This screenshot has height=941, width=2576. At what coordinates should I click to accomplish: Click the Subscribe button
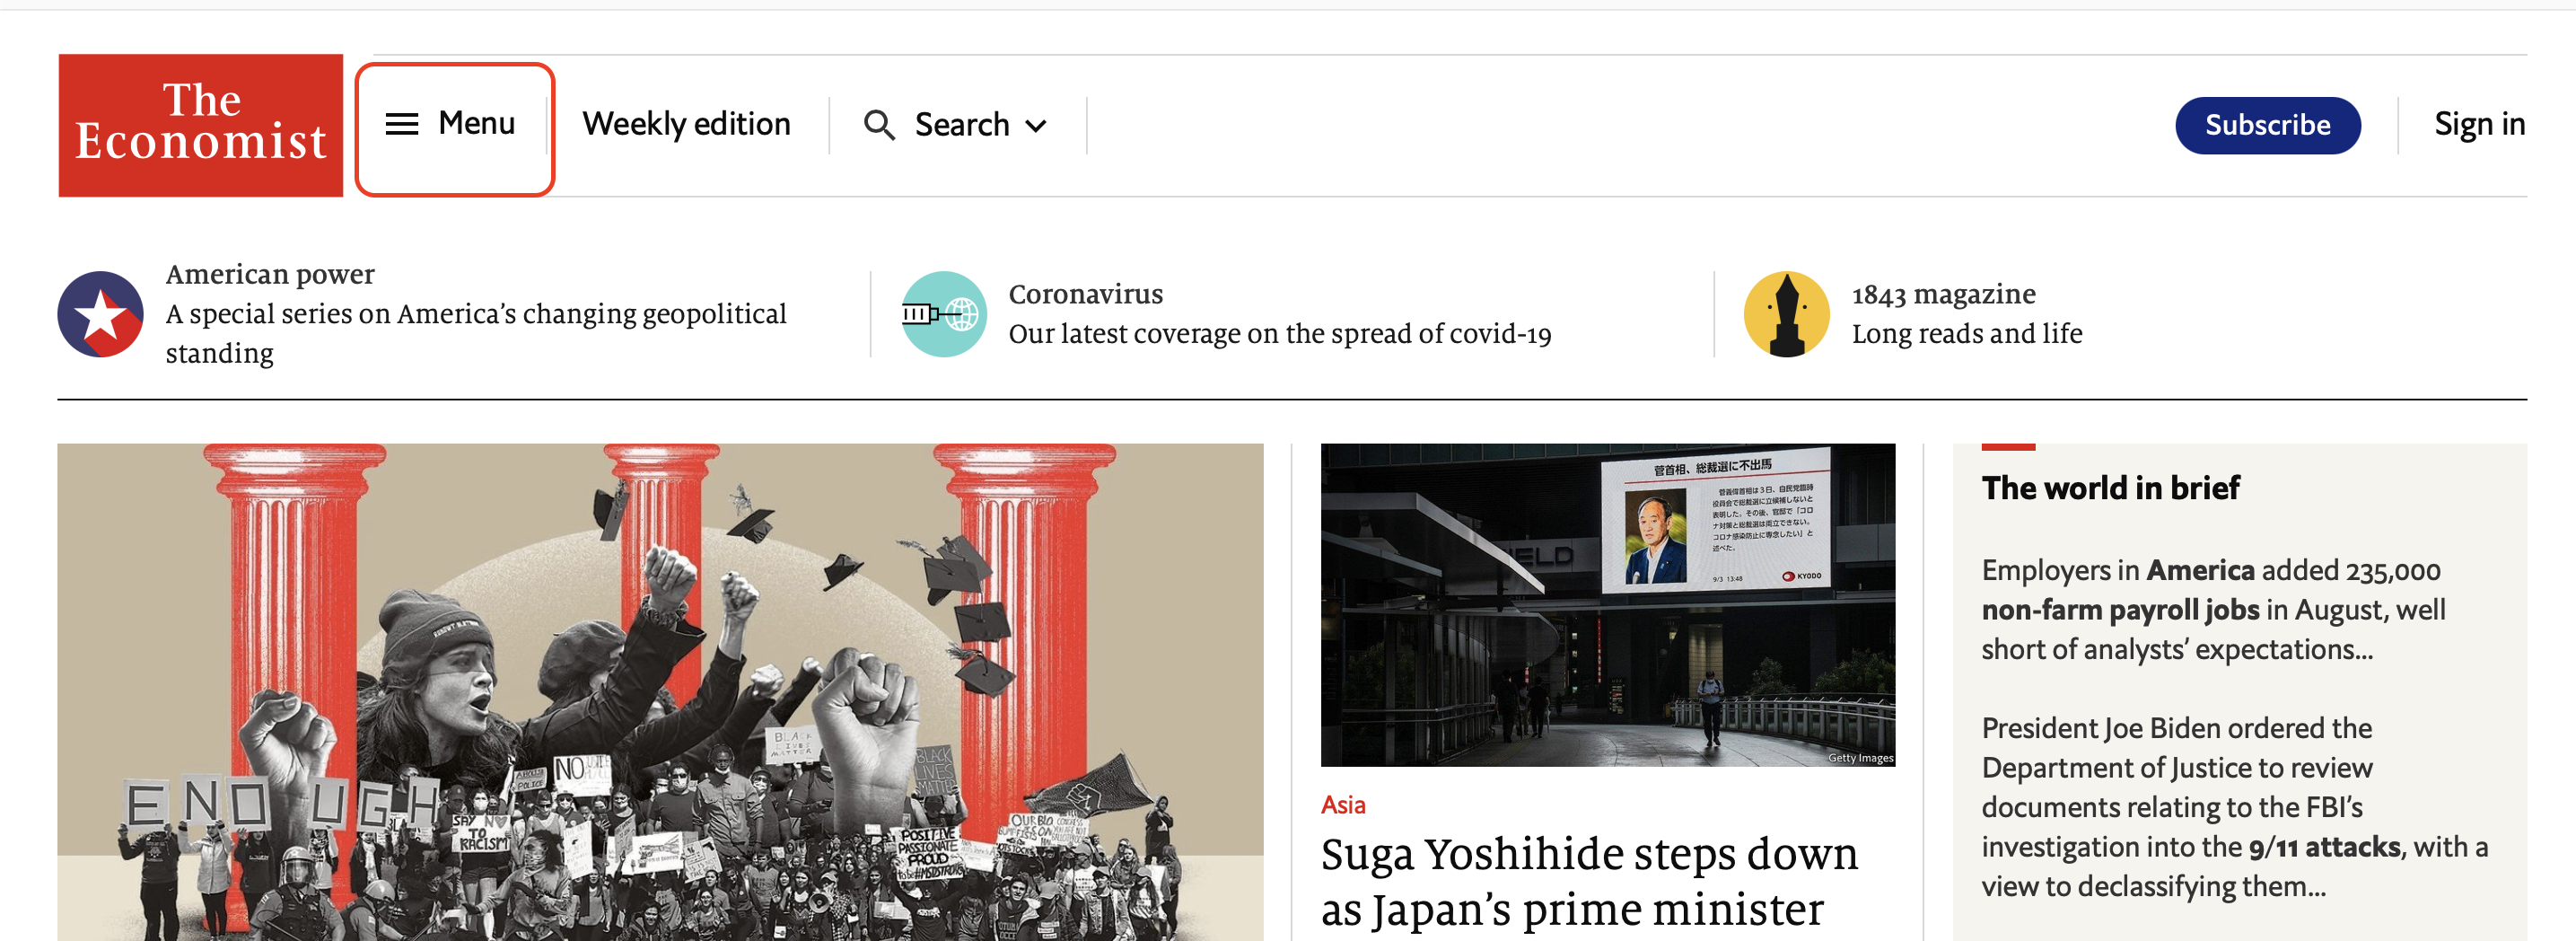(2267, 125)
